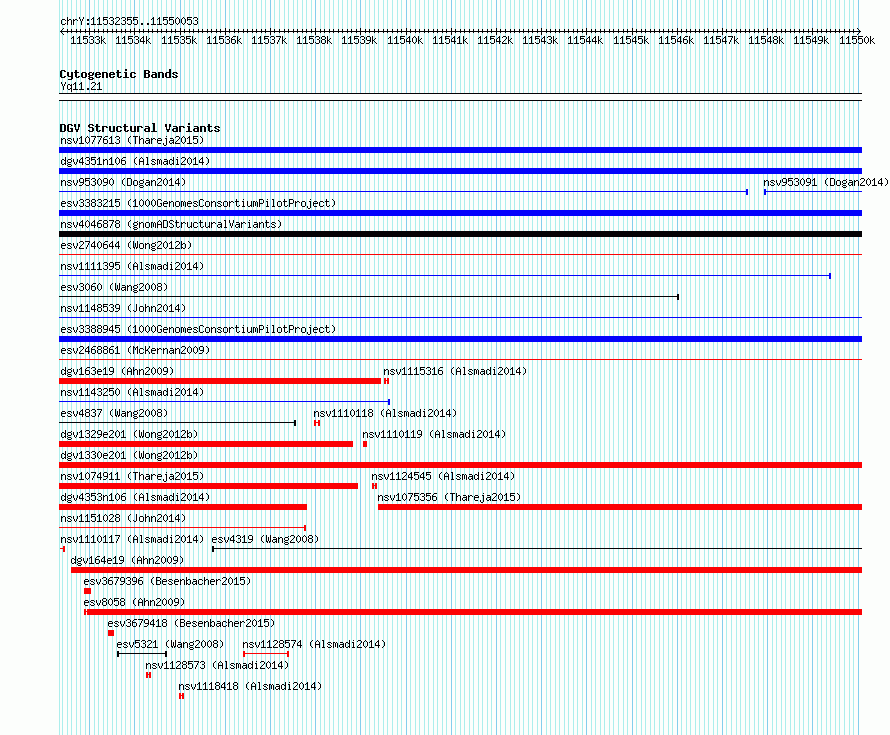Click dgv164e19 (Ahn2009) label
The image size is (890, 735).
point(127,560)
